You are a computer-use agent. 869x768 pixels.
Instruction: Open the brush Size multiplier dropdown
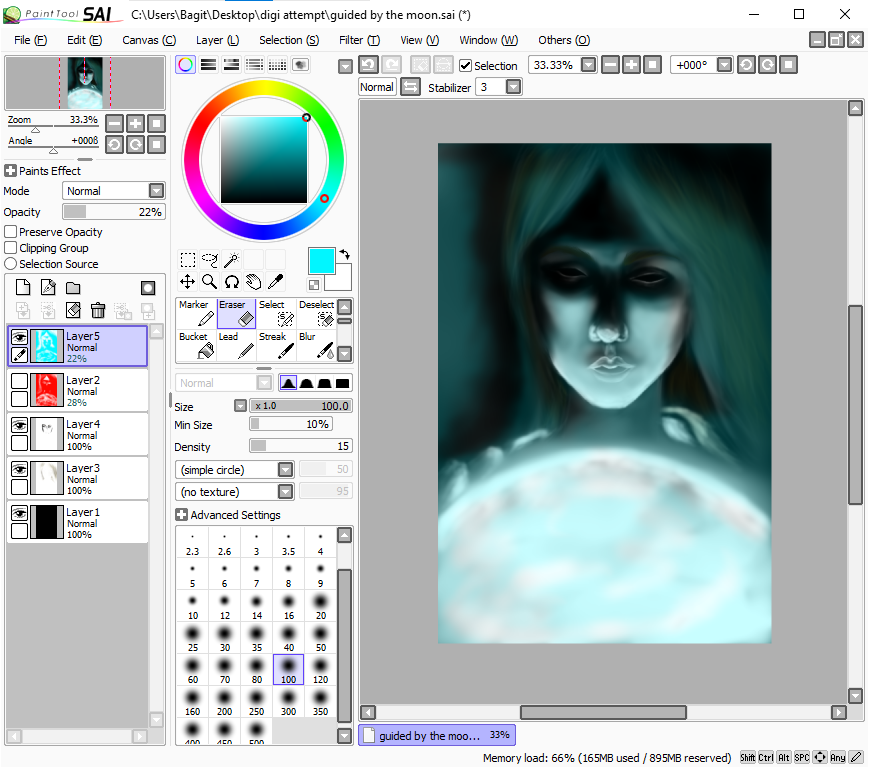[240, 406]
